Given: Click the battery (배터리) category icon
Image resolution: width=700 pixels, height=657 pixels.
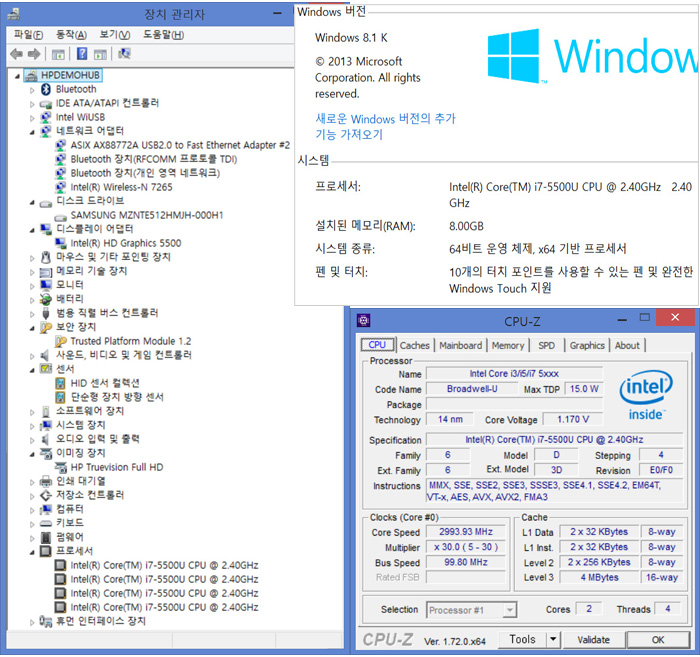Looking at the screenshot, I should [x=46, y=299].
